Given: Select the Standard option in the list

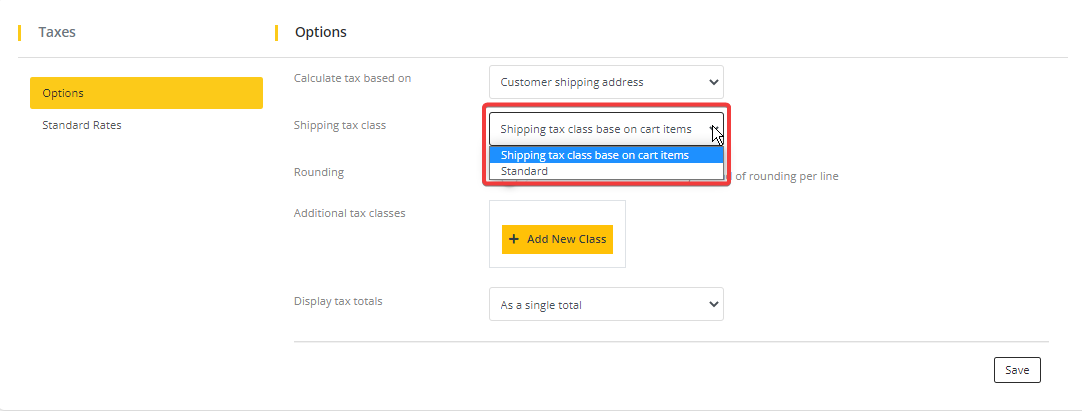Looking at the screenshot, I should tap(525, 171).
